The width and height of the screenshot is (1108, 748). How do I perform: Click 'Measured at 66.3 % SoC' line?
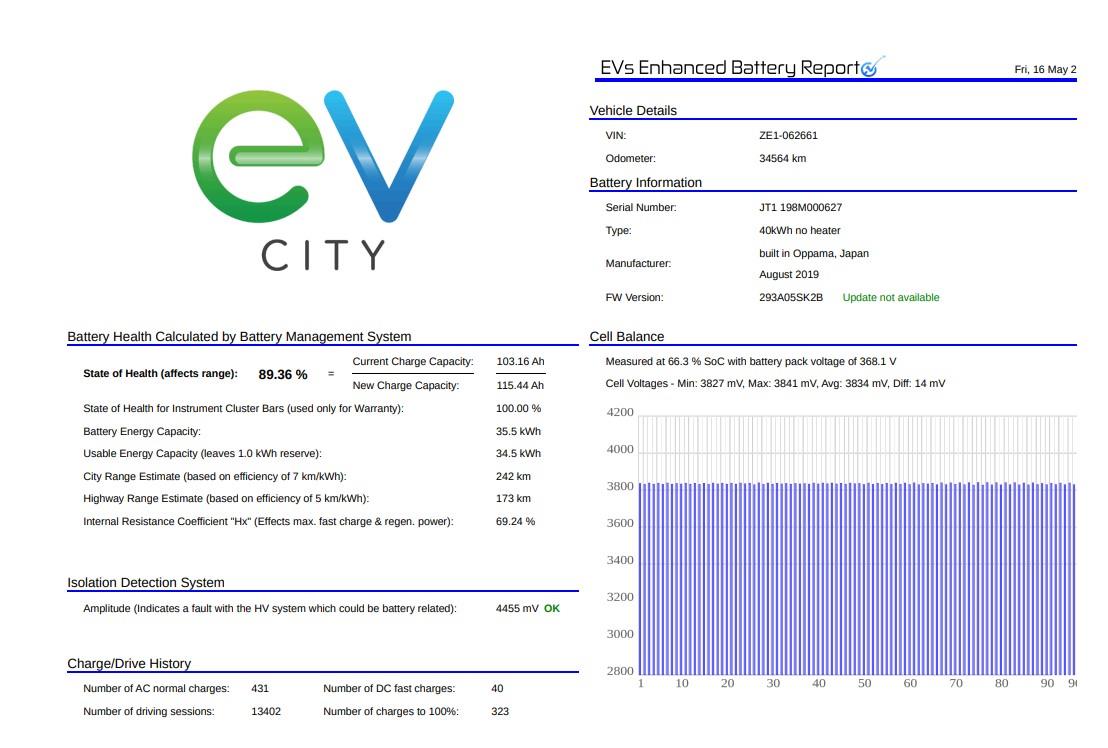click(x=750, y=361)
